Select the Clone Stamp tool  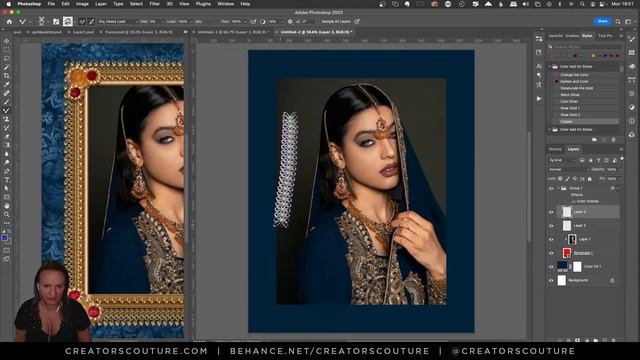coord(7,119)
